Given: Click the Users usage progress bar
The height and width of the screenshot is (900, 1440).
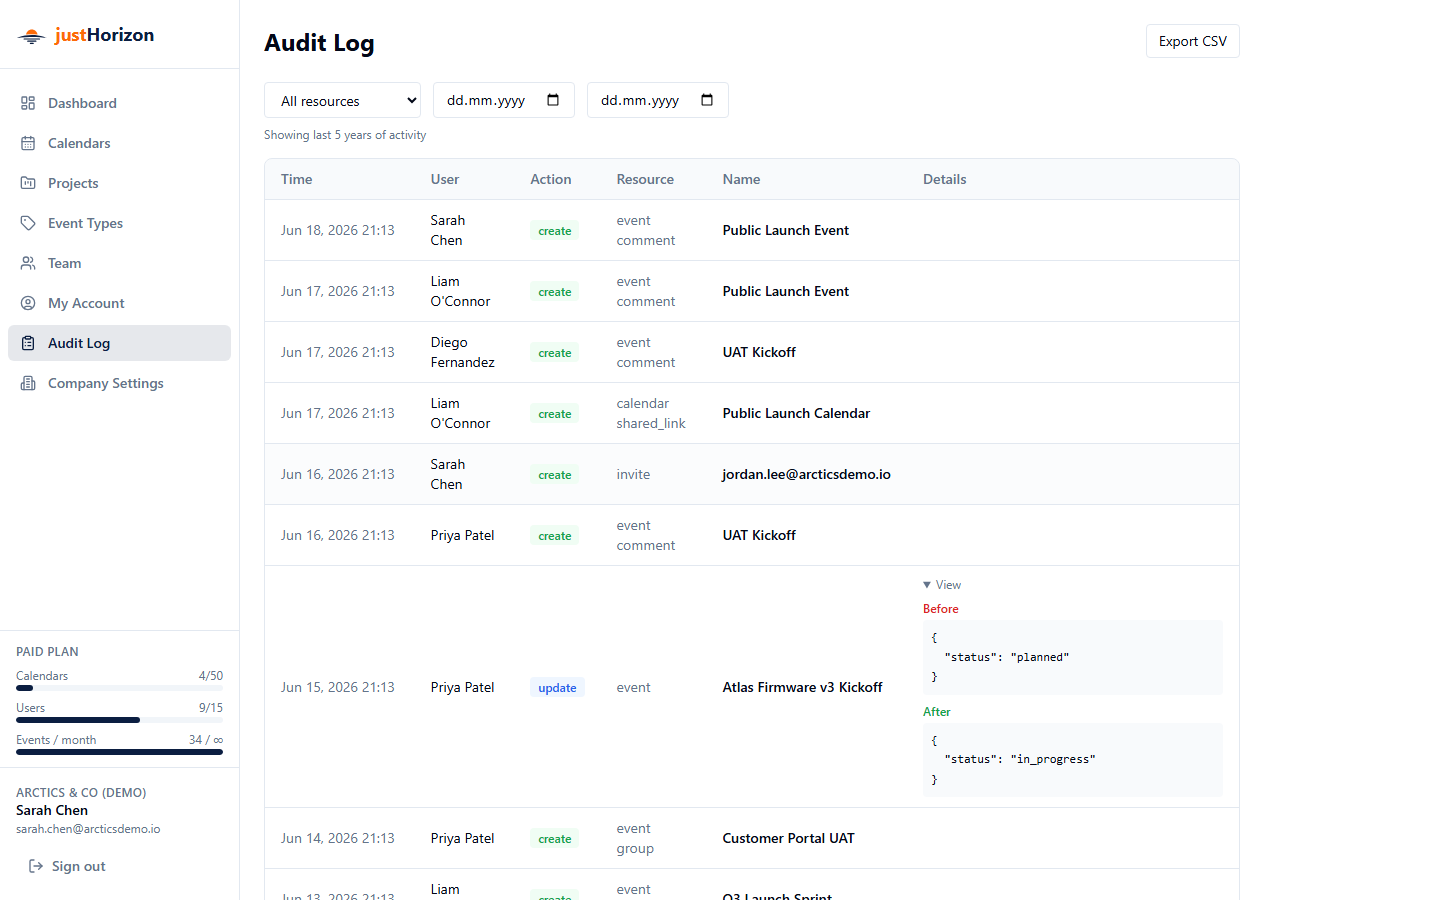Looking at the screenshot, I should (x=119, y=720).
